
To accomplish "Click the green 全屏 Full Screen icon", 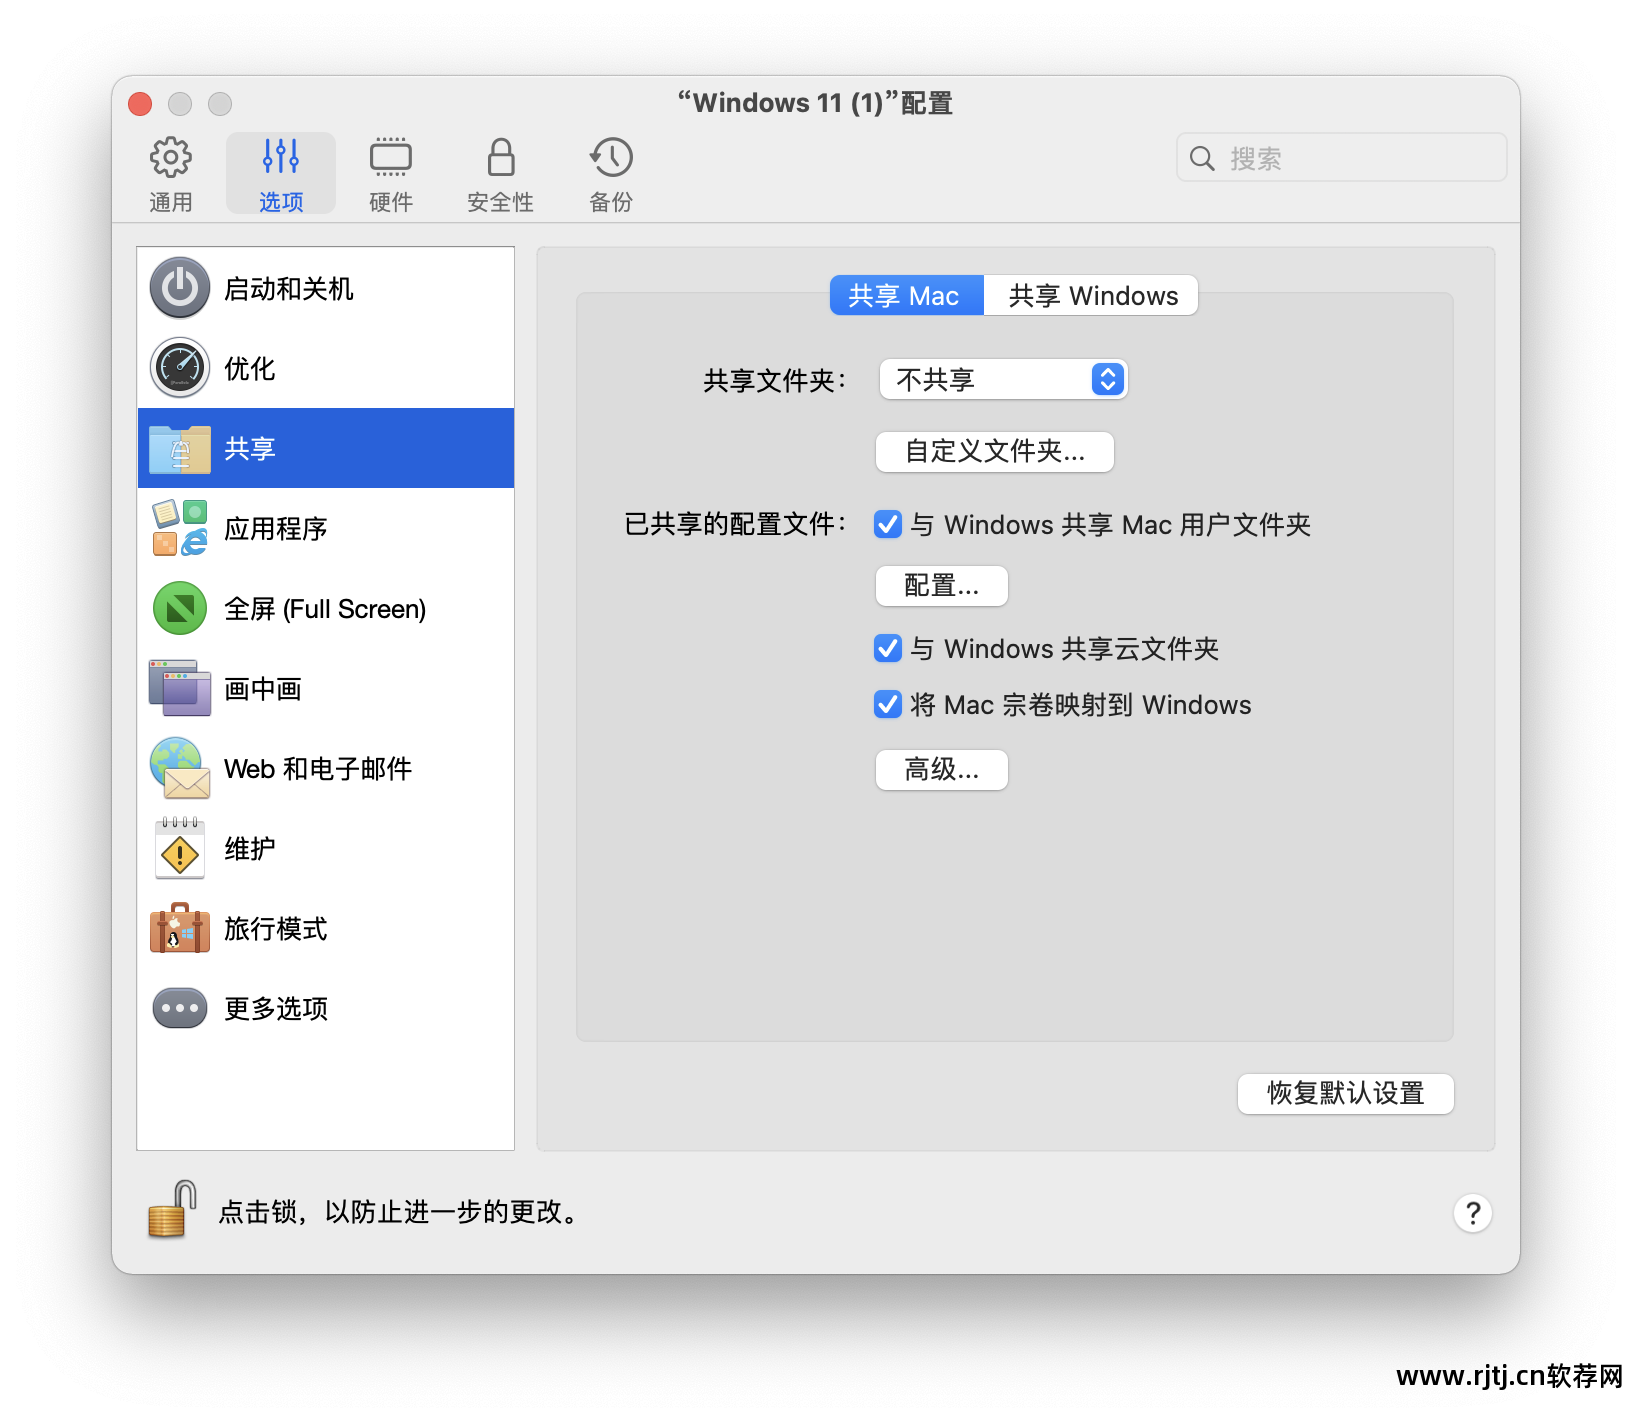I will 180,608.
